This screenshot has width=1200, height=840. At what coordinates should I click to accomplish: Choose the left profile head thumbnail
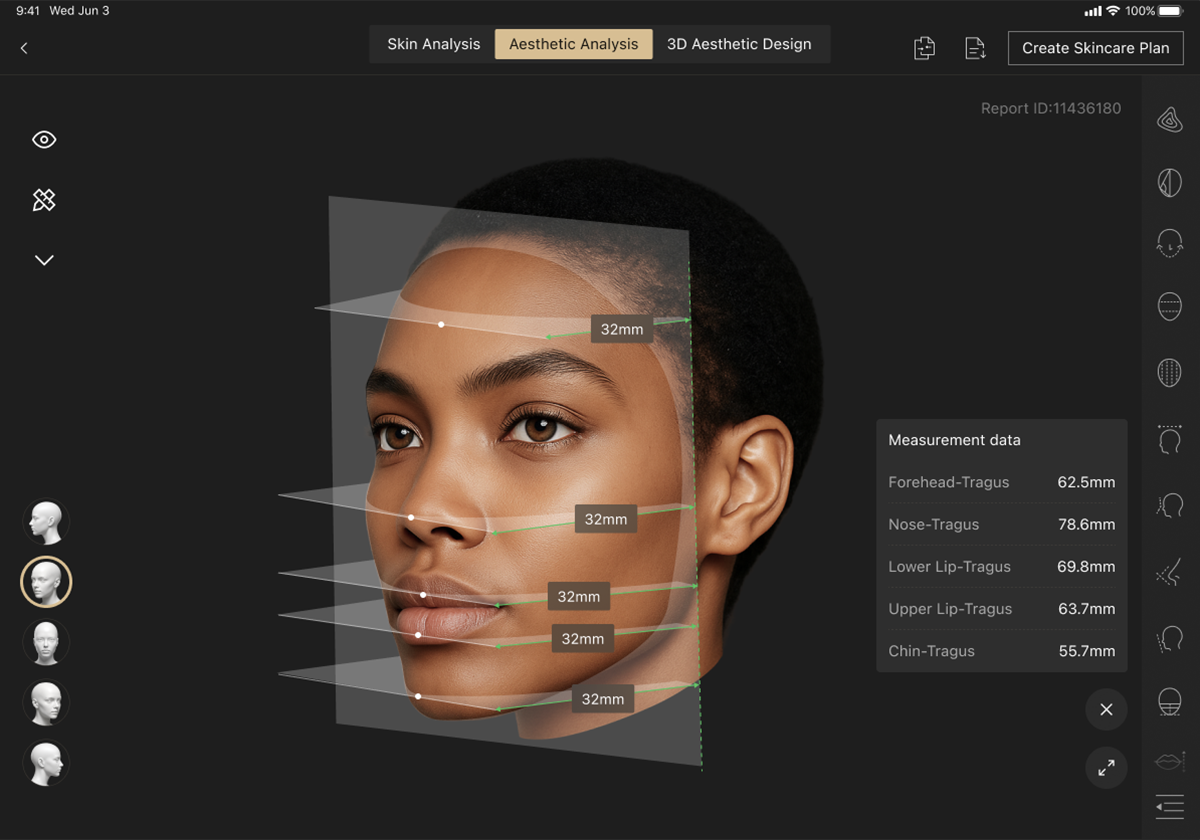46,523
